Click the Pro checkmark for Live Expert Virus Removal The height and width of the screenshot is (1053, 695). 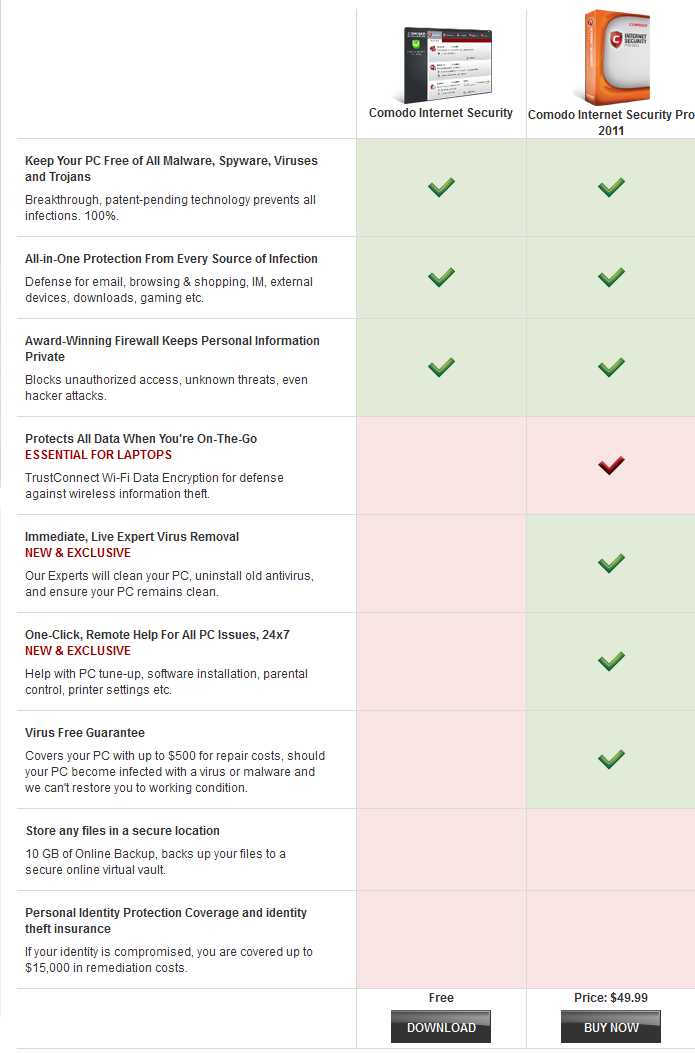click(x=611, y=563)
